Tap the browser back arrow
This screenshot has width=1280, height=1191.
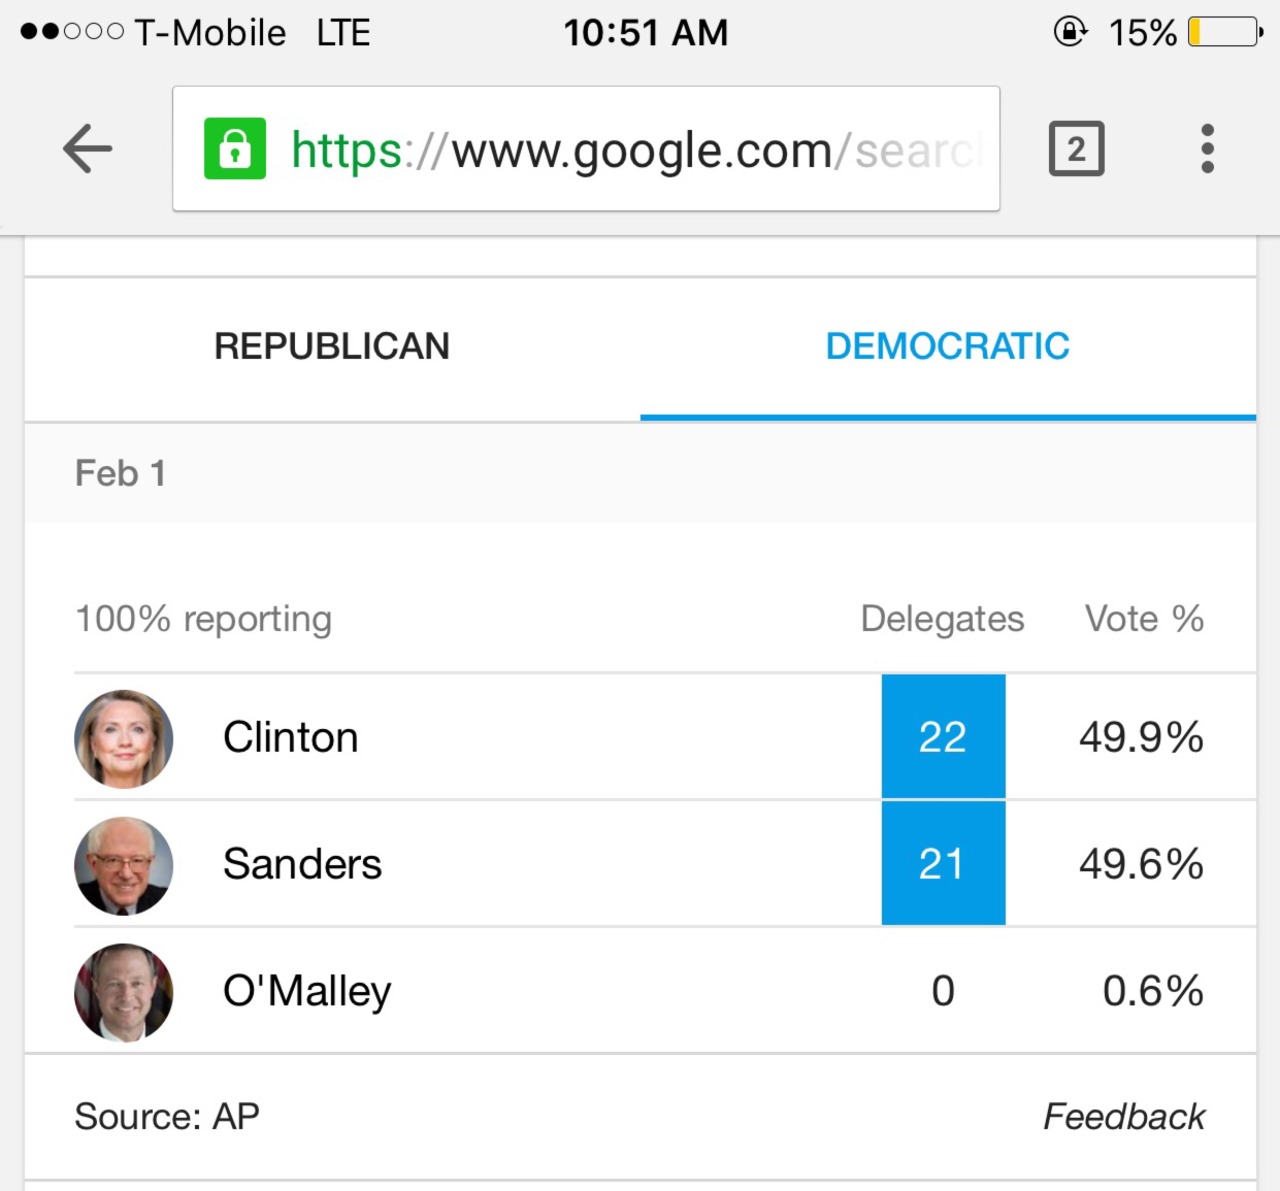click(88, 149)
